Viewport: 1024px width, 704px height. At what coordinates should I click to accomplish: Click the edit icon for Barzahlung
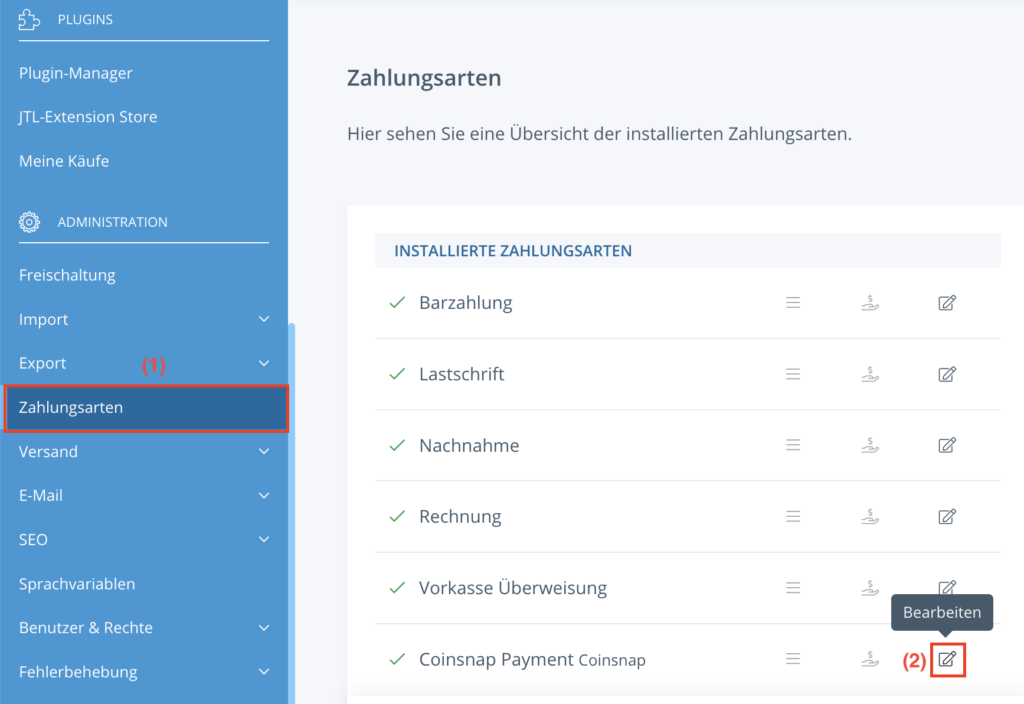tap(947, 303)
